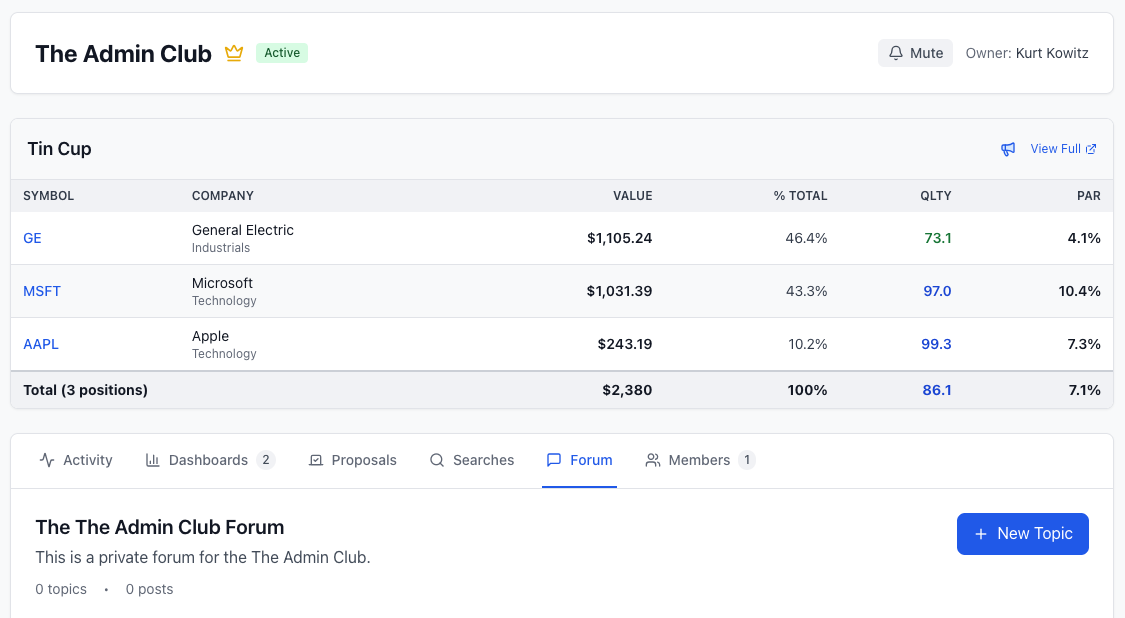Select the SYMBOL column header

(x=49, y=196)
